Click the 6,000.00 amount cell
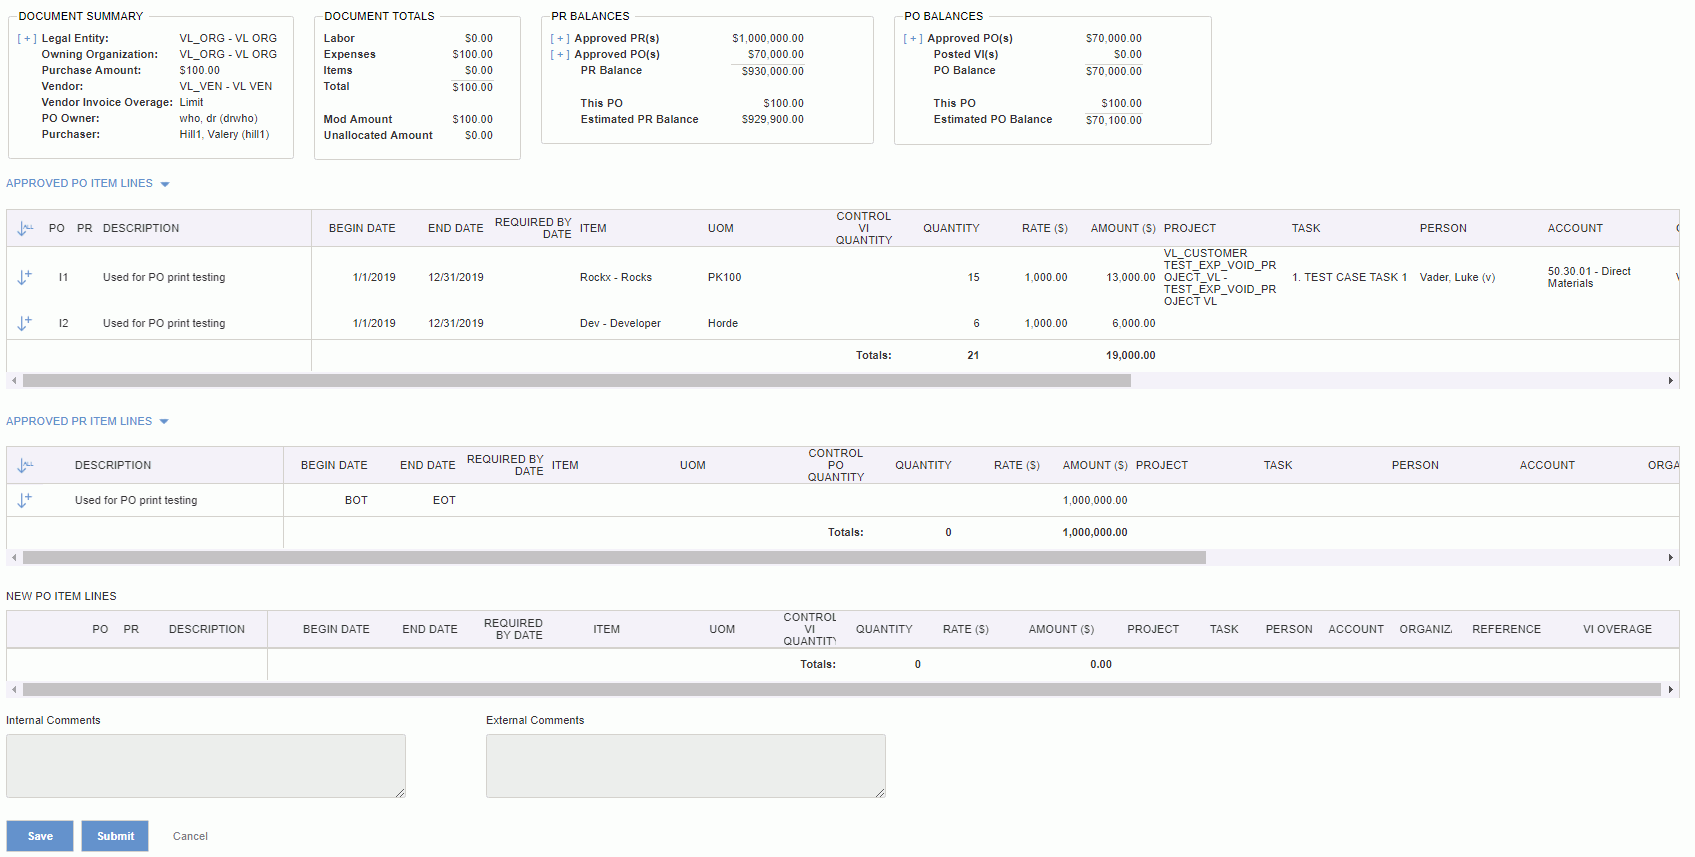 coord(1134,324)
